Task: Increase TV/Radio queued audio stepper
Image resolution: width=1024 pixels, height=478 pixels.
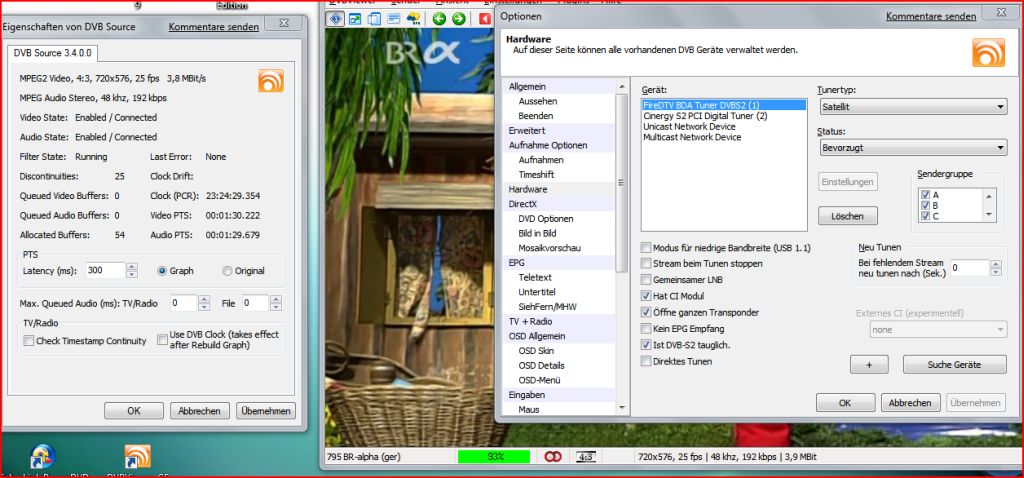Action: 204,300
